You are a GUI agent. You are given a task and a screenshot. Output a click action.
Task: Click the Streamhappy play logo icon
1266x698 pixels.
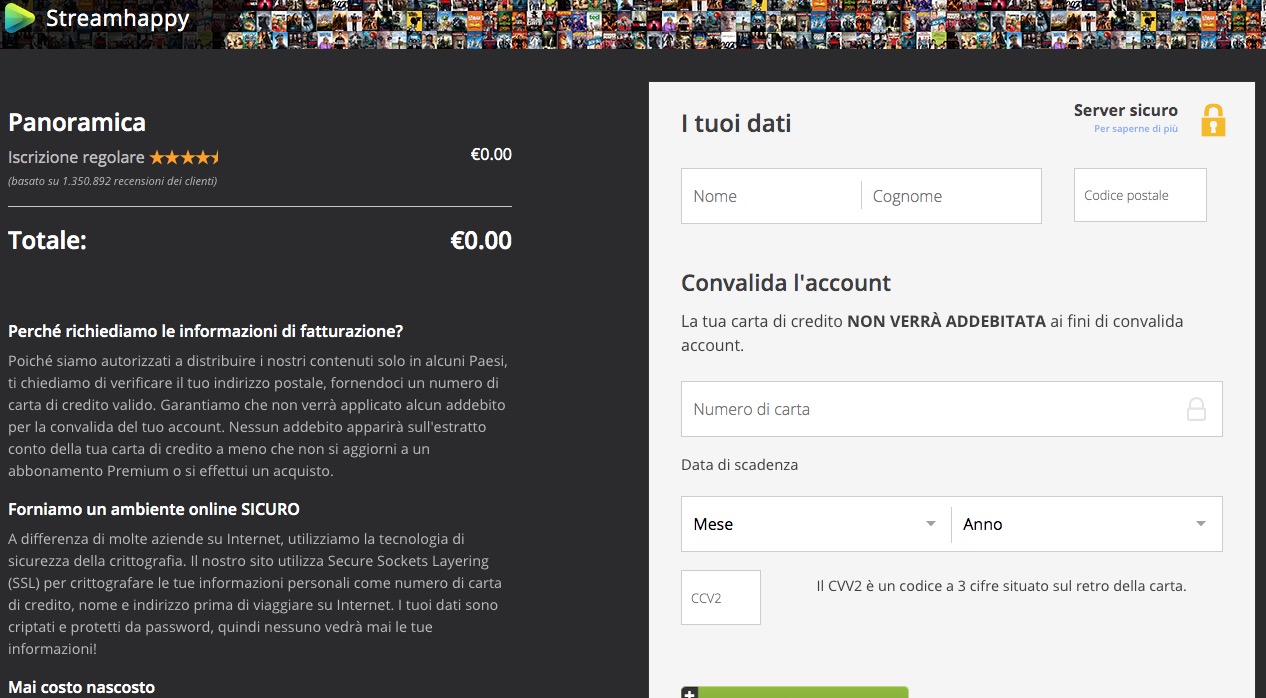[19, 18]
